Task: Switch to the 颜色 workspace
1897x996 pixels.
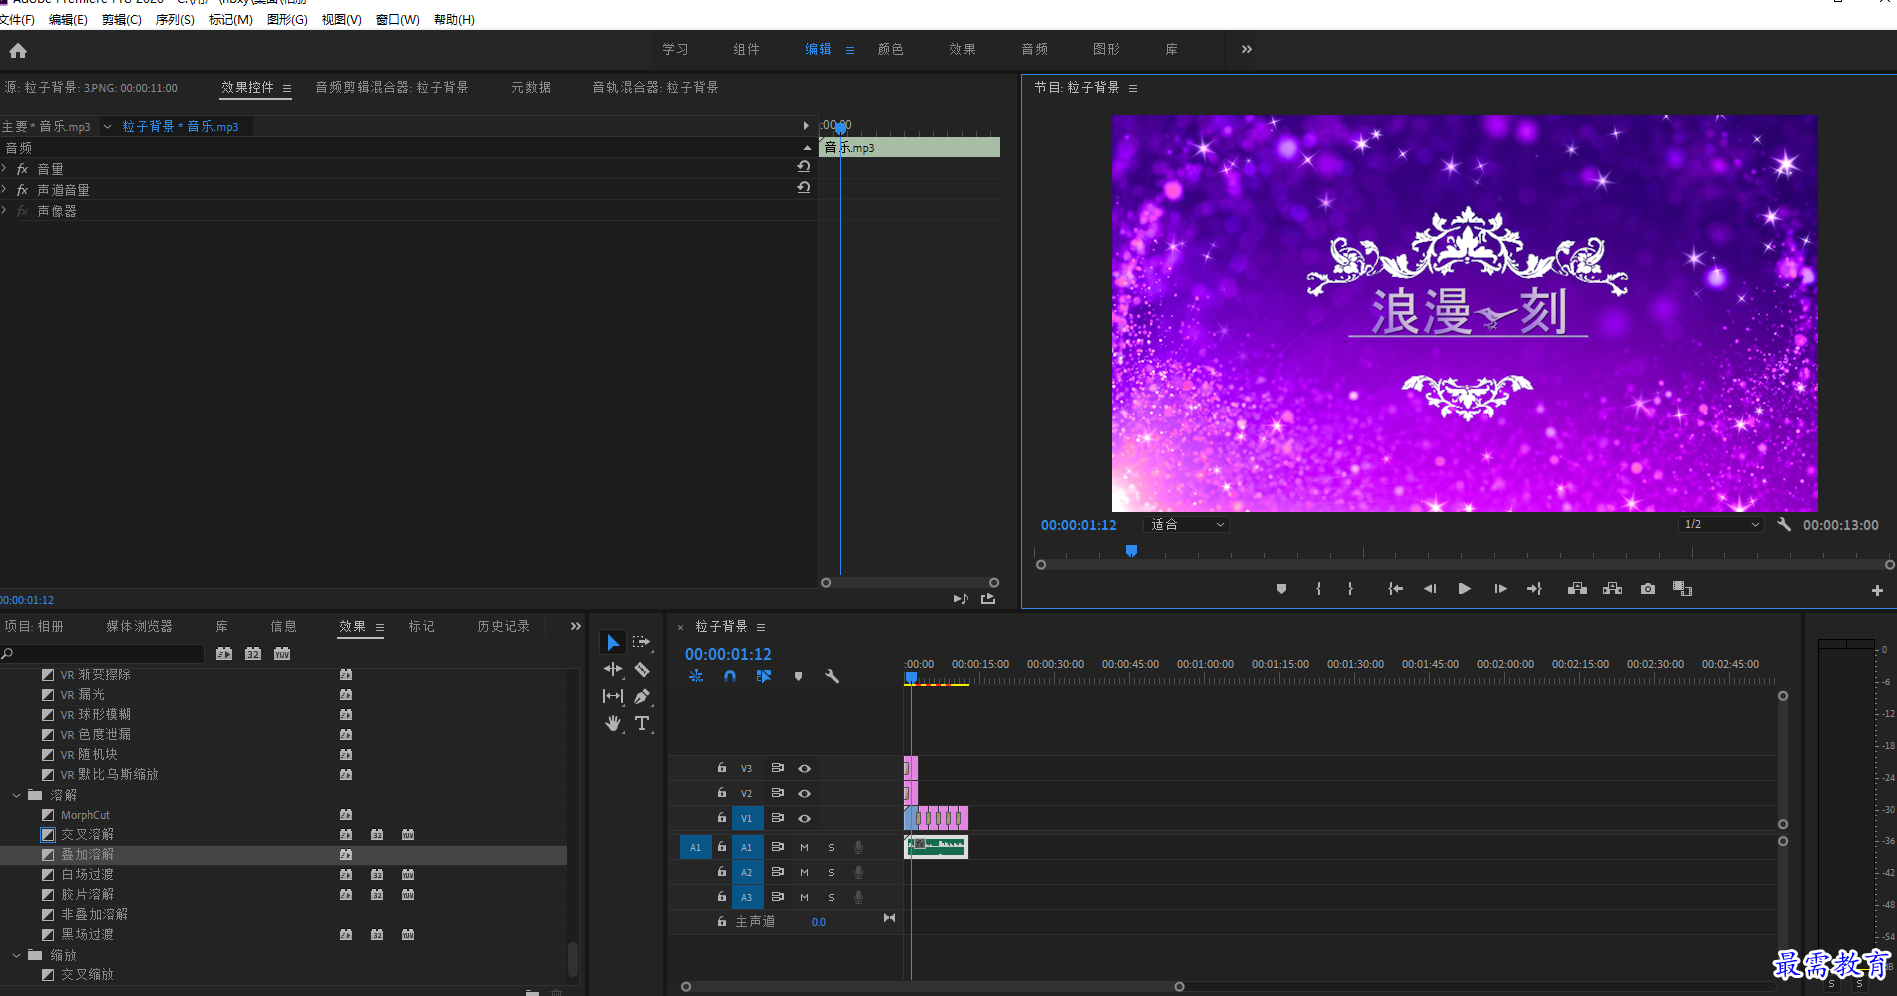Action: 890,49
